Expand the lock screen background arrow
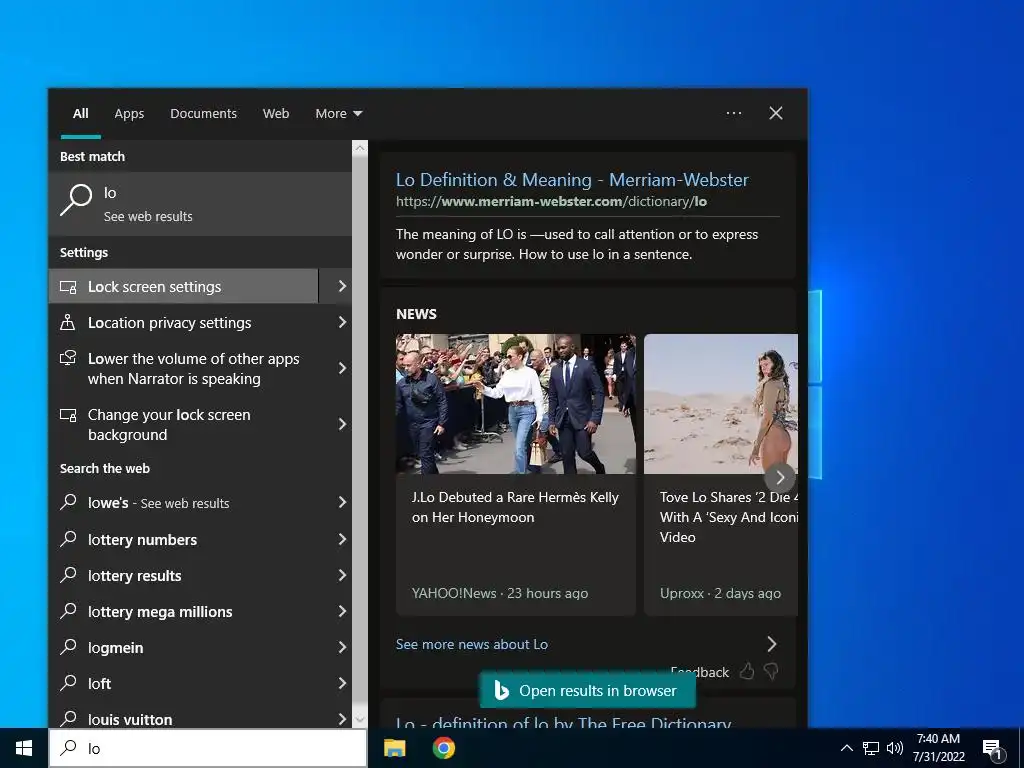This screenshot has height=768, width=1024. (x=342, y=424)
